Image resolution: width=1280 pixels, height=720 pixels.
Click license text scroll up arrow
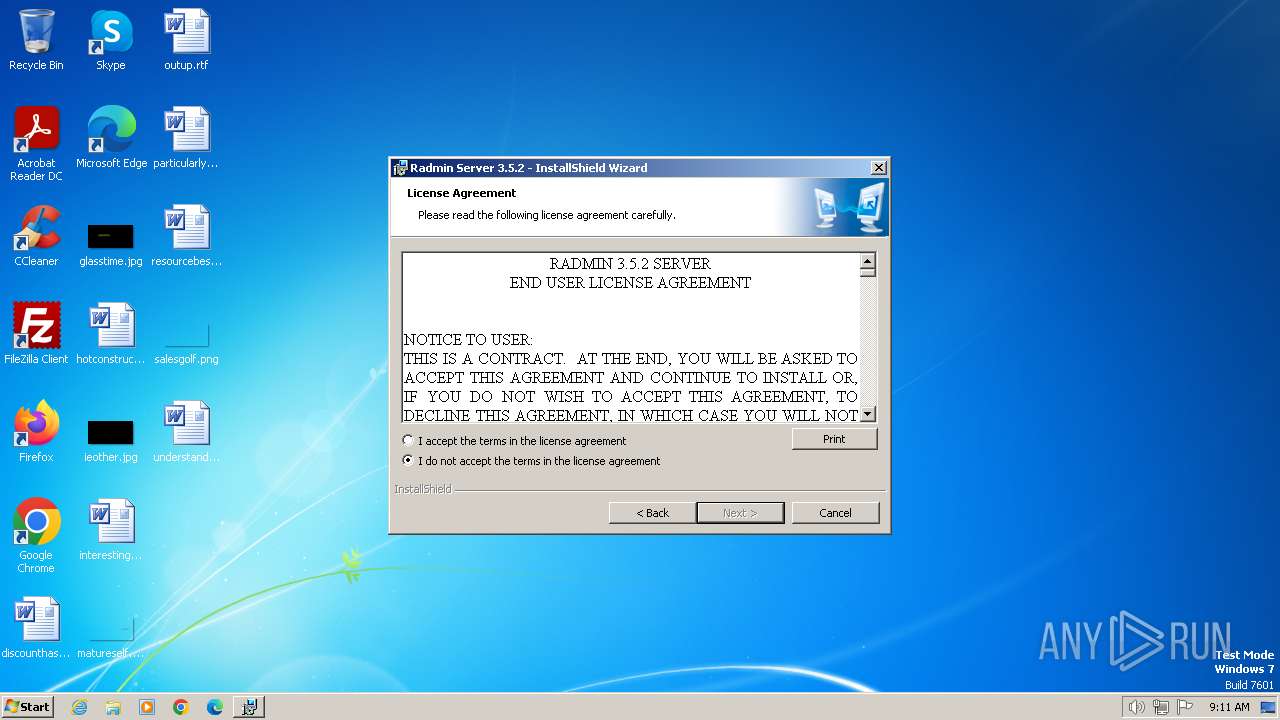(868, 261)
